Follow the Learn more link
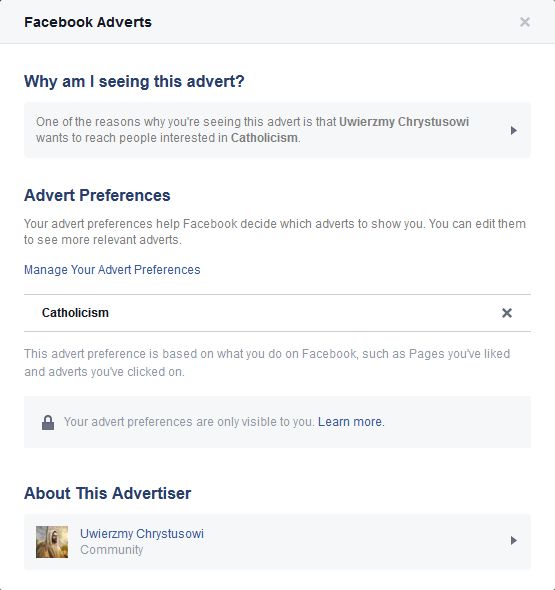Screen dimensions: 555x590 point(350,422)
